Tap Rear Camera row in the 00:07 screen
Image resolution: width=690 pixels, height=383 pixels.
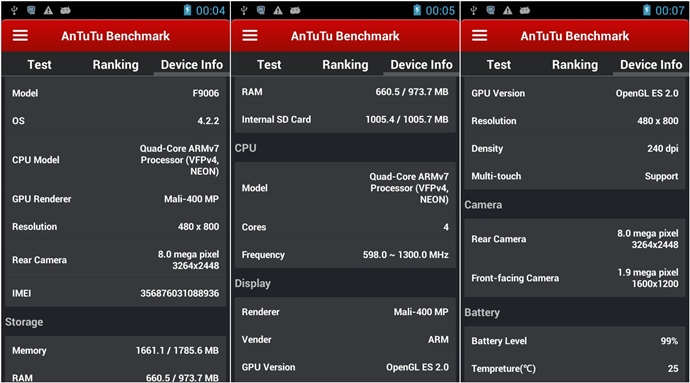click(575, 239)
